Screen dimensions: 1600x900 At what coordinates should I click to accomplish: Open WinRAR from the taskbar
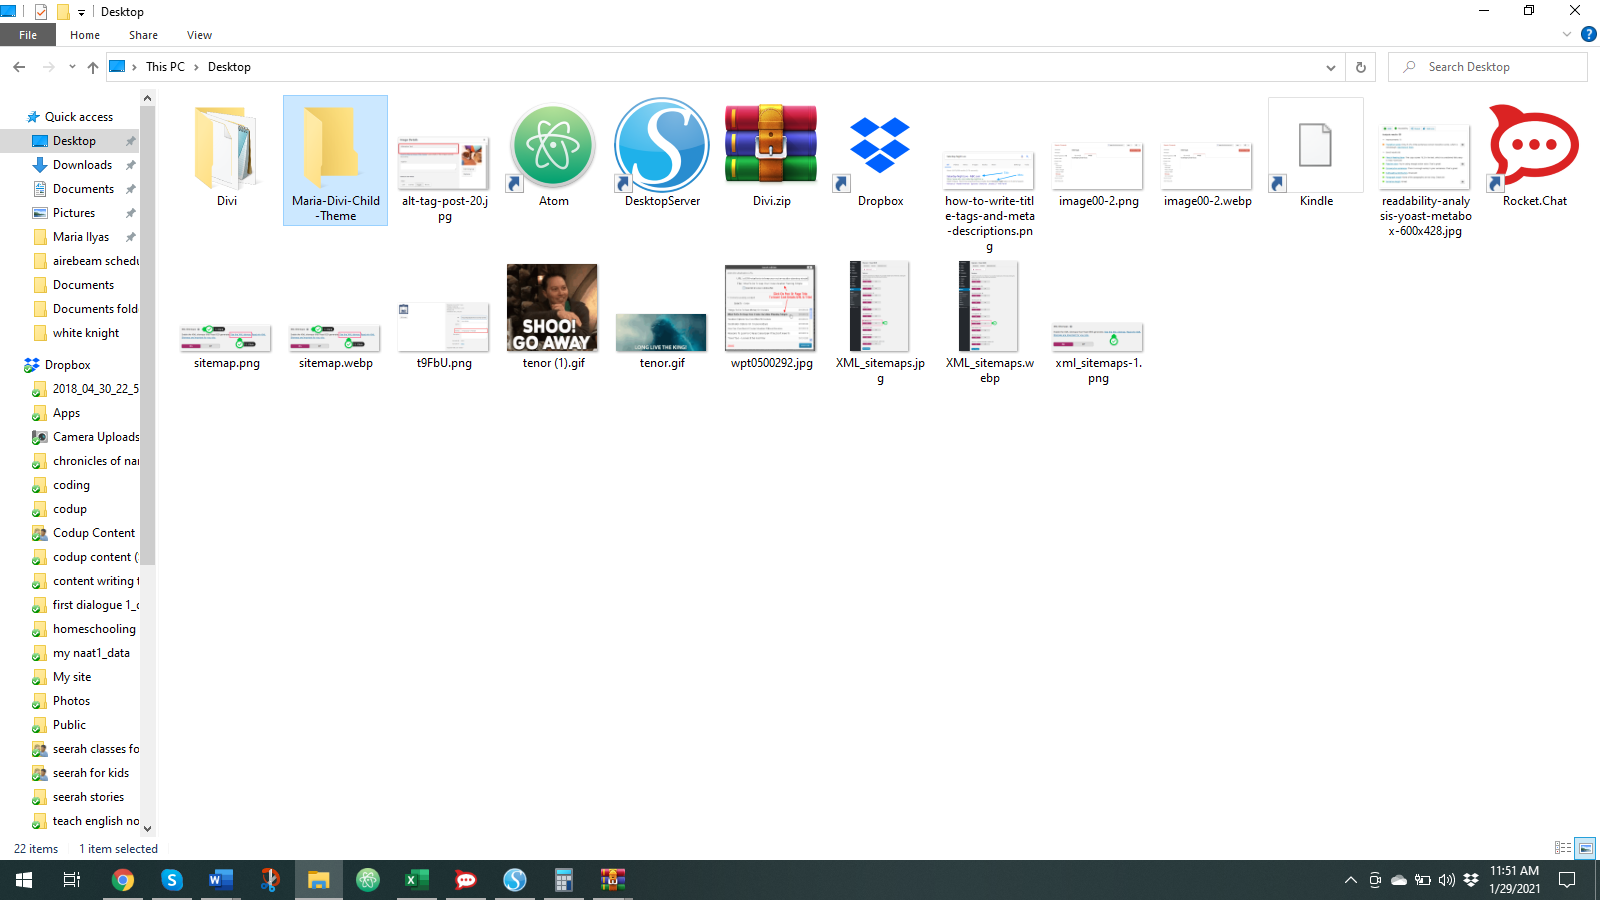612,880
